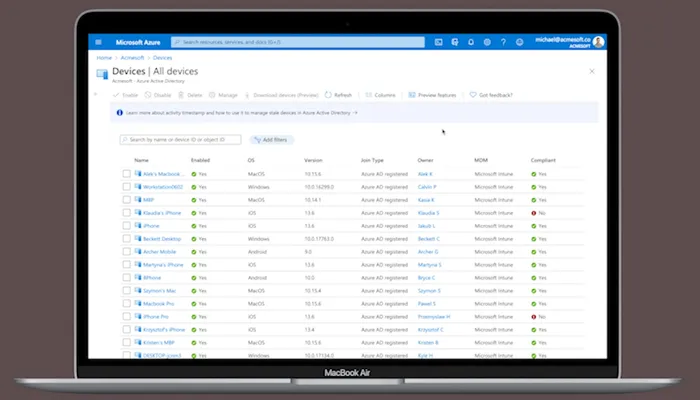
Task: Click the device icon beside Szymon's Mac
Action: 138,290
